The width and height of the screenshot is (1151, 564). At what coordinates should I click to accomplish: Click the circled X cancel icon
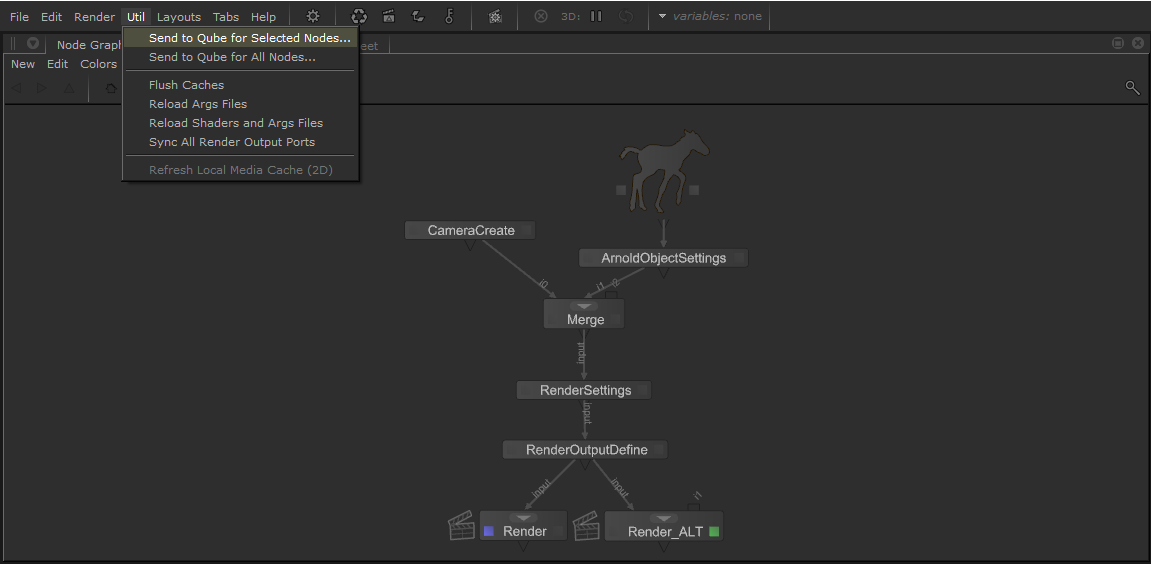[x=540, y=16]
